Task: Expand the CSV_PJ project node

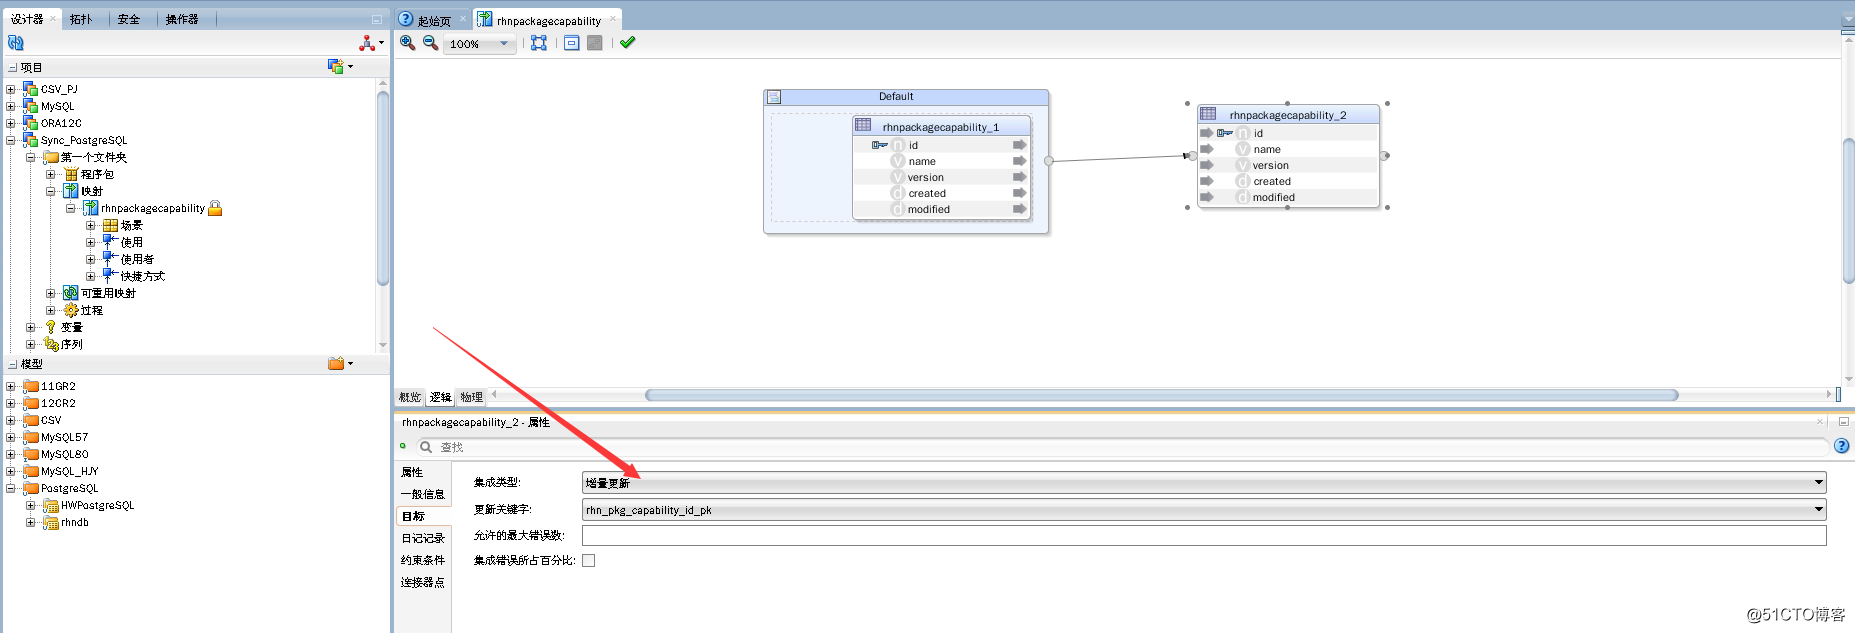Action: (x=11, y=89)
